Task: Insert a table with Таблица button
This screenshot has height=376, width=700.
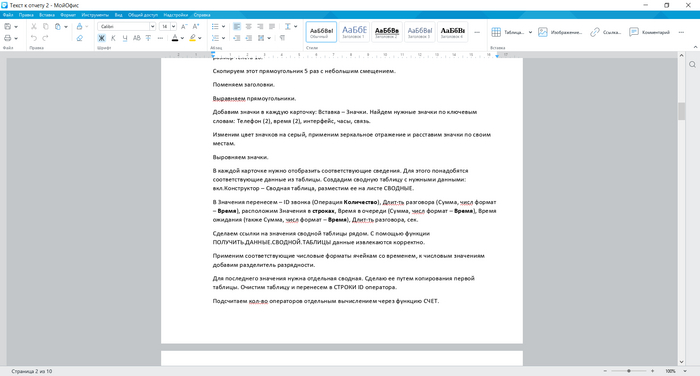Action: click(x=507, y=32)
